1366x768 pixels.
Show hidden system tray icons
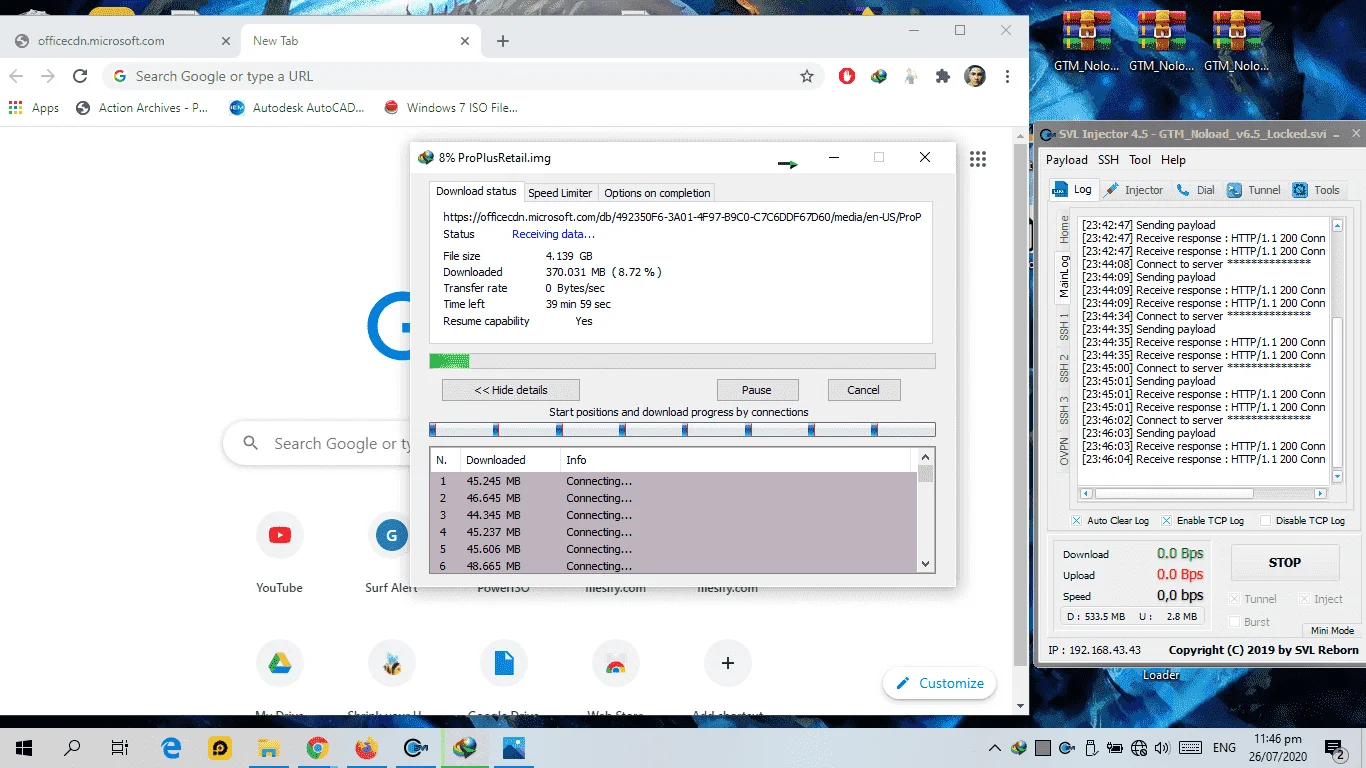coord(995,747)
